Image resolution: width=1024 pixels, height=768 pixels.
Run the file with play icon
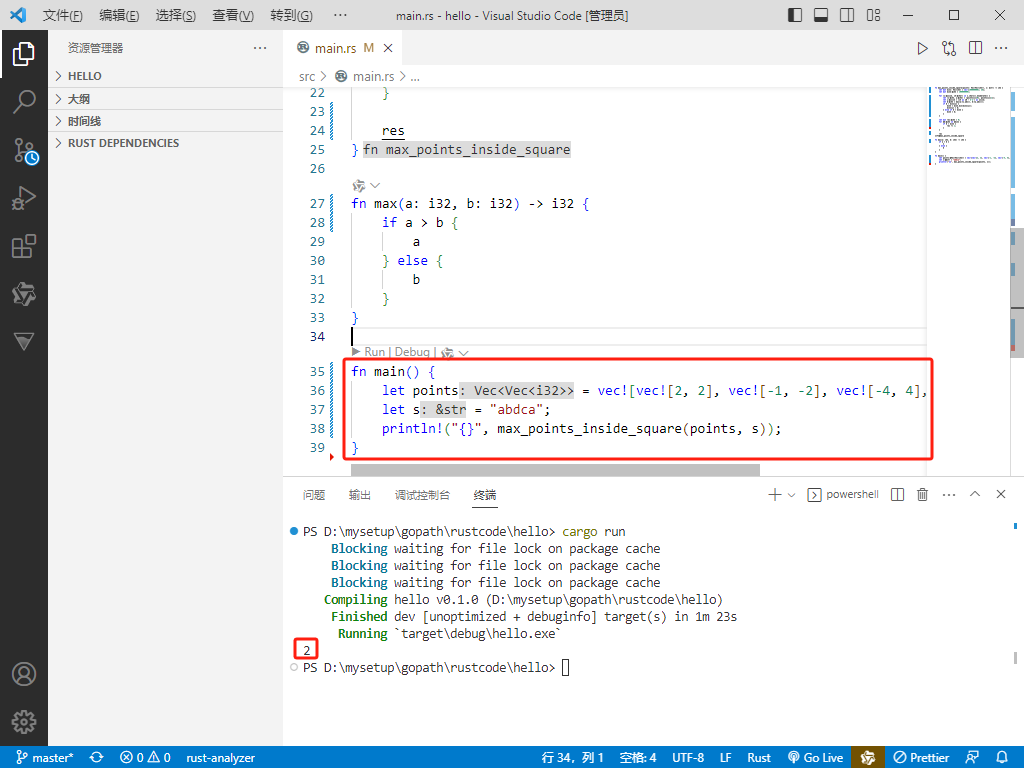pyautogui.click(x=922, y=48)
